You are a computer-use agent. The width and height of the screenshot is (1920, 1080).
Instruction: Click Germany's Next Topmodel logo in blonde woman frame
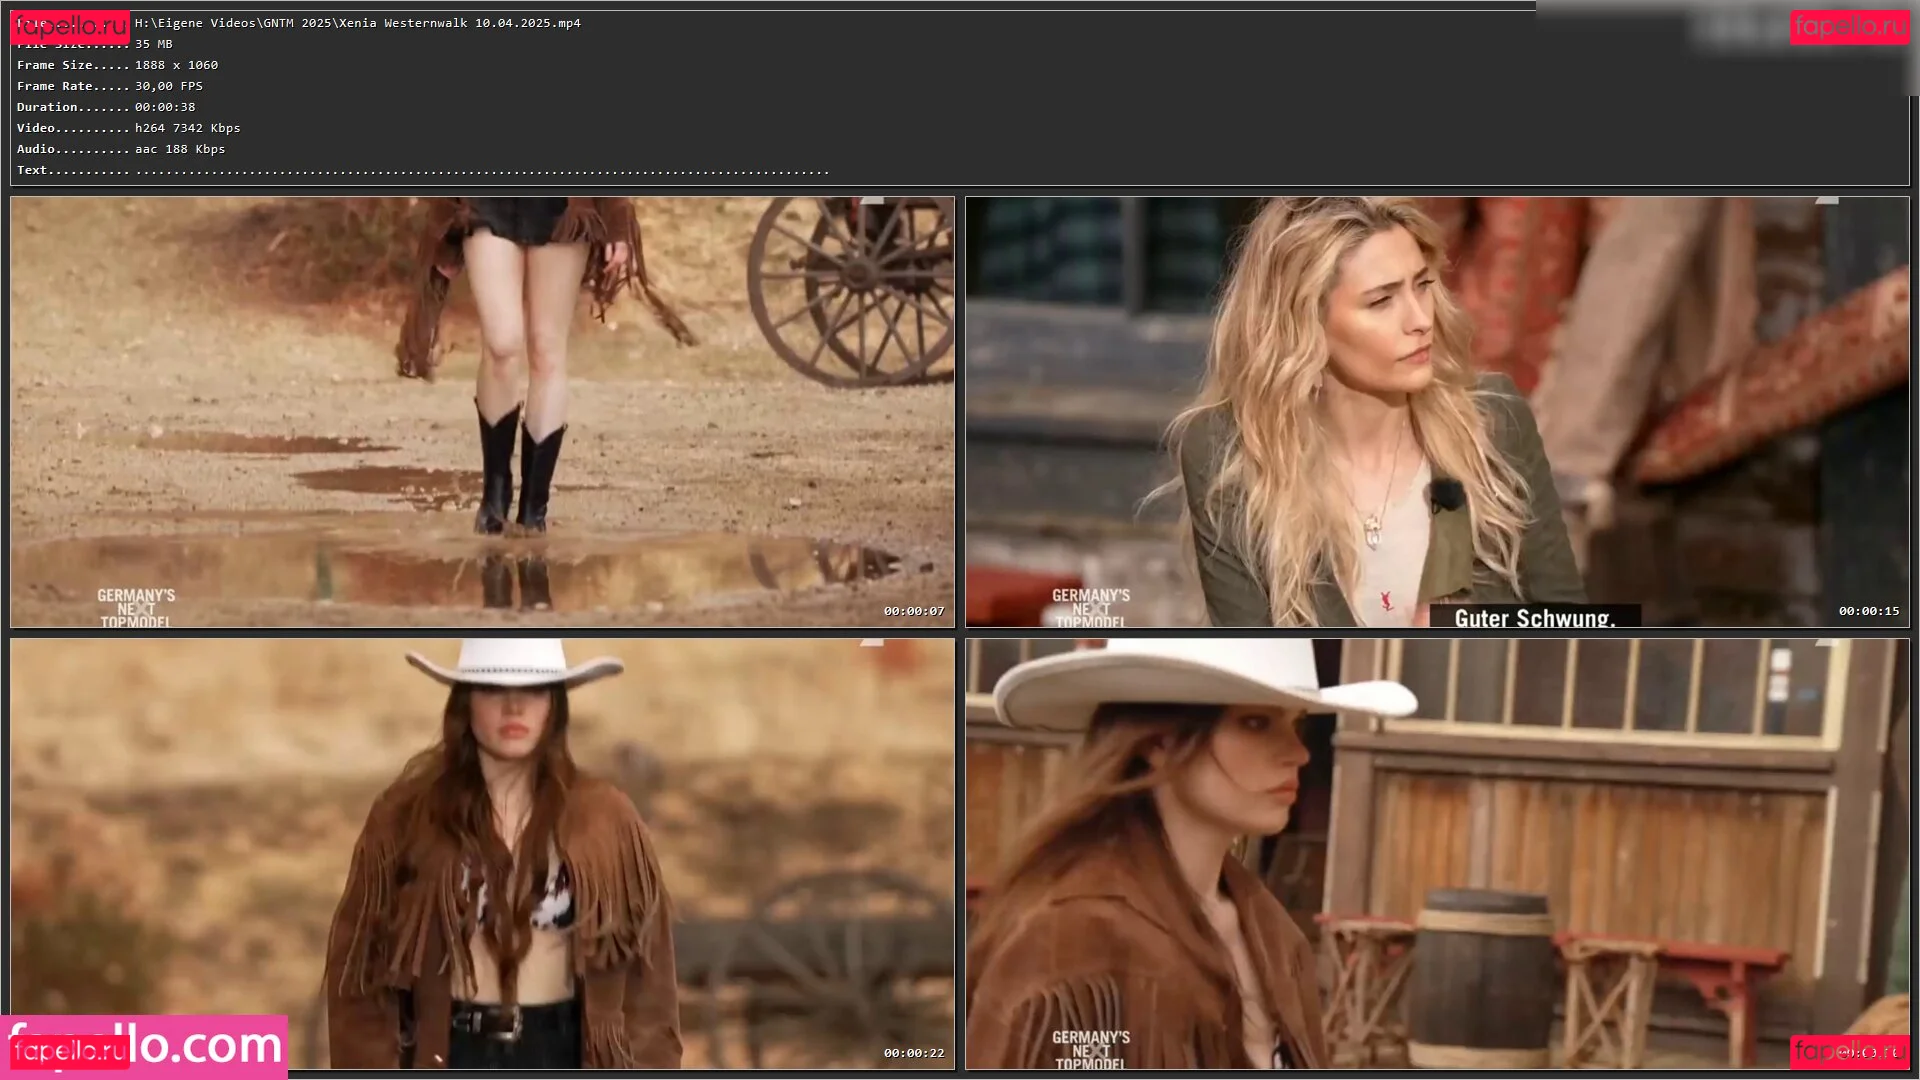(x=1091, y=608)
